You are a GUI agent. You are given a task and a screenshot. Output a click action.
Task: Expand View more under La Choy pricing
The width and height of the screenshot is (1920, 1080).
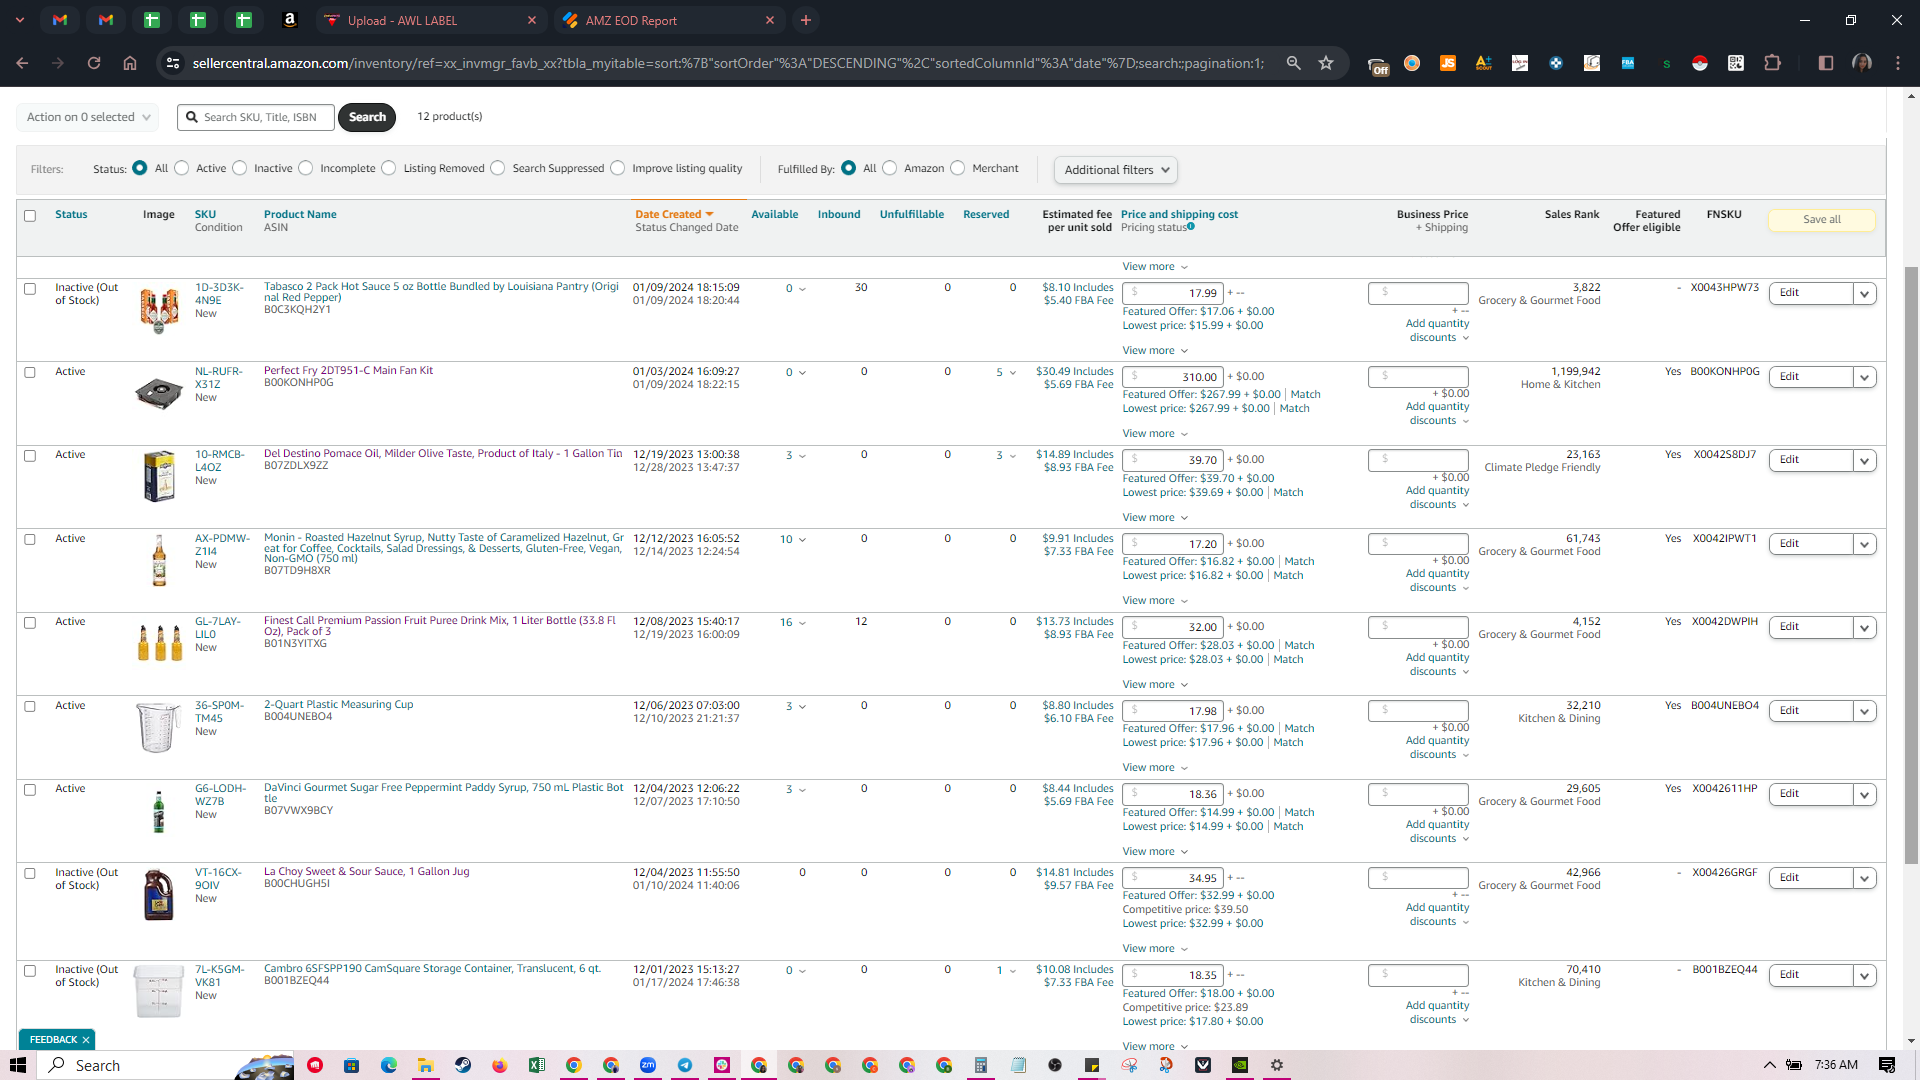coord(1155,949)
